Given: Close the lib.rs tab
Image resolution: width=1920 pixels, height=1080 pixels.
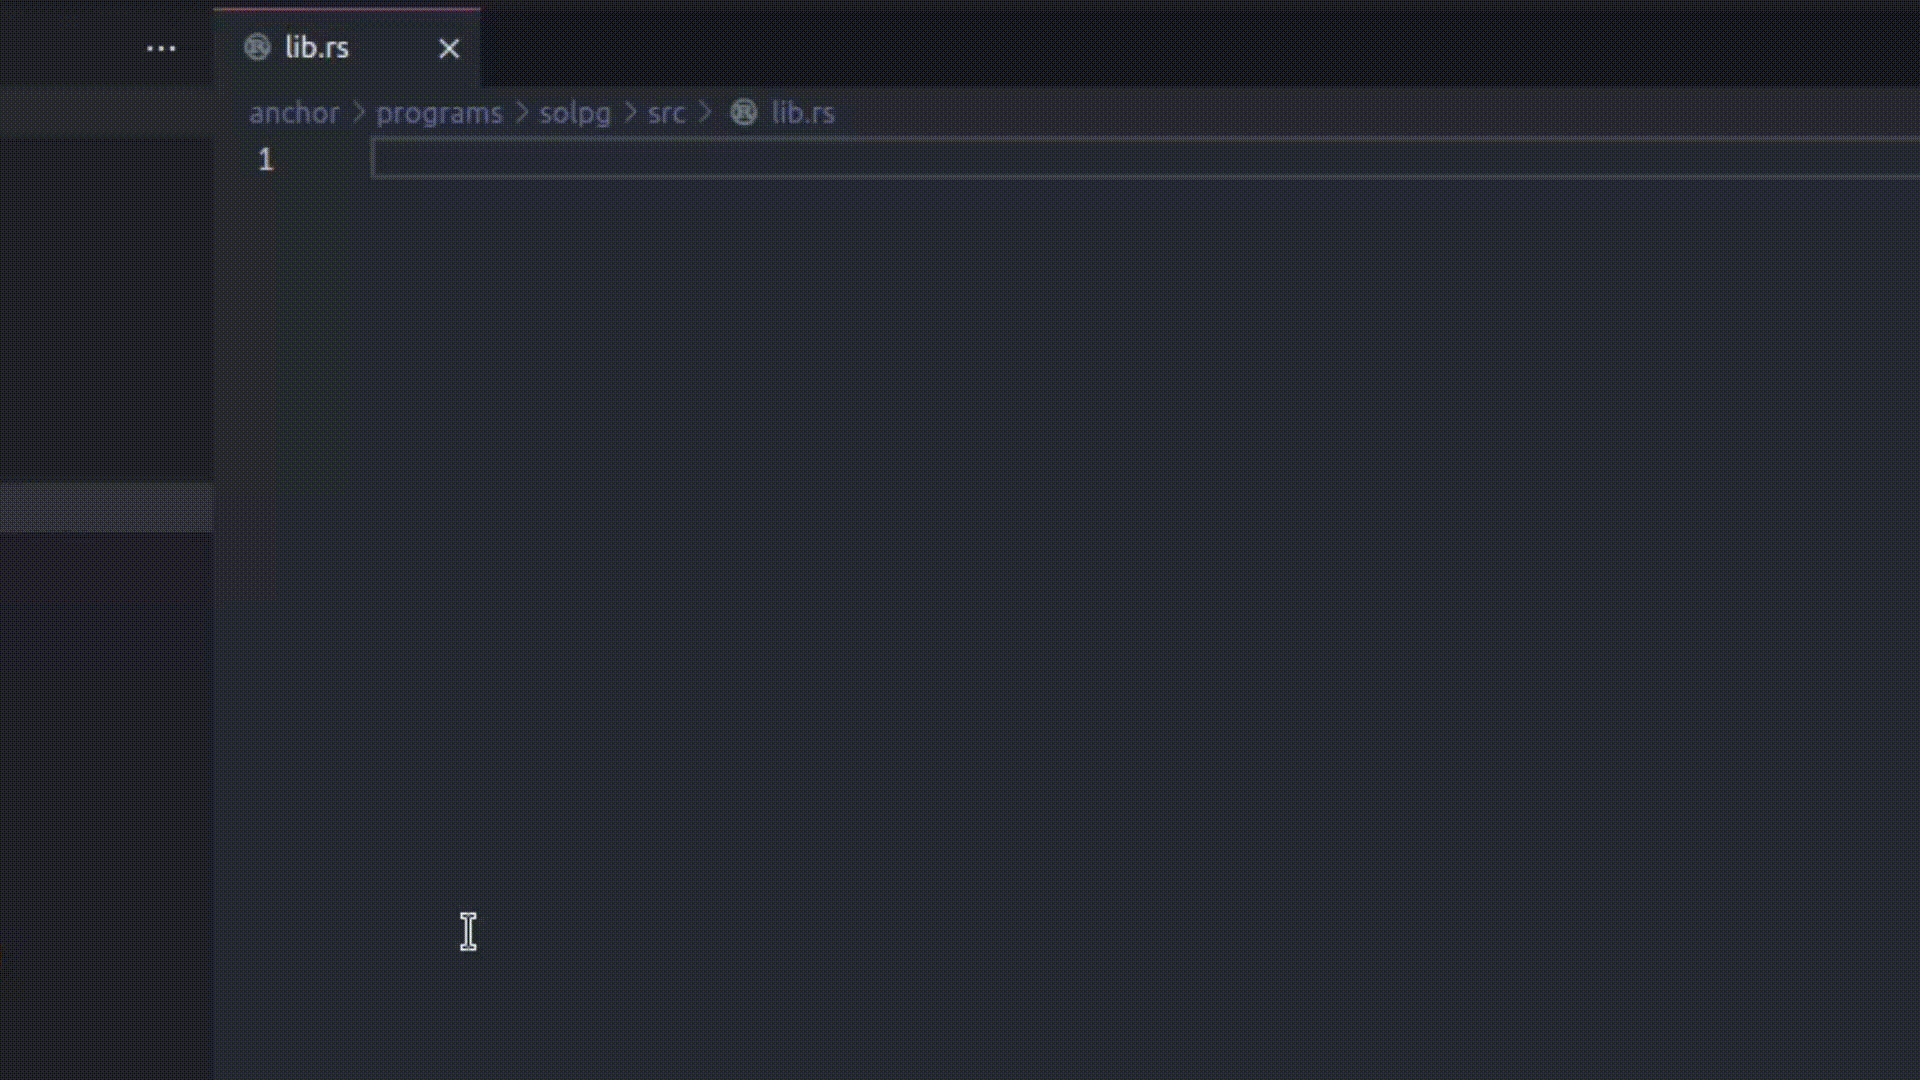Looking at the screenshot, I should tap(449, 48).
